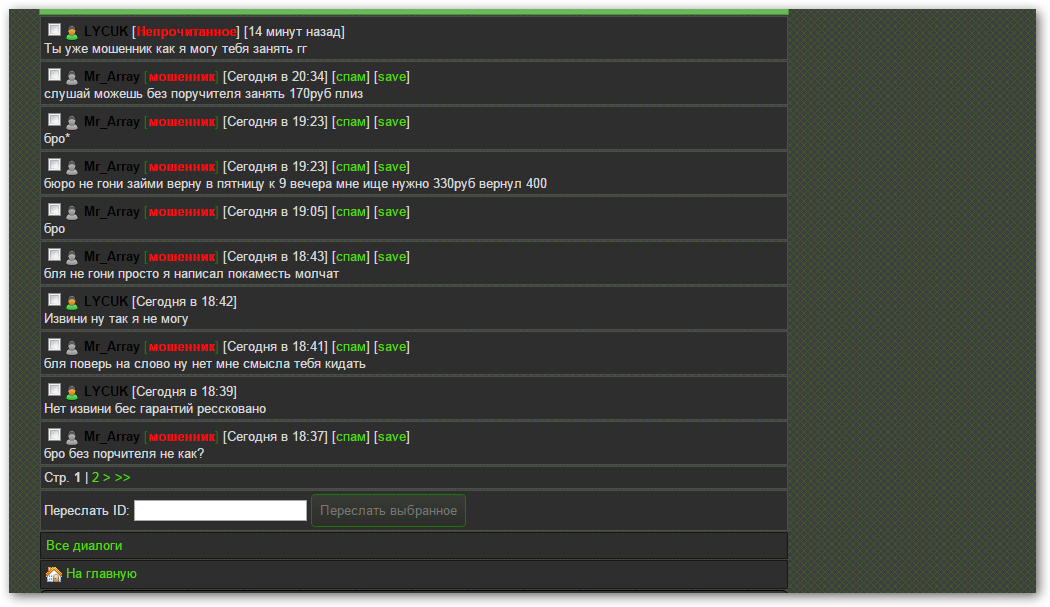Click спам on the 18:43 message
Screen dimensions: 1050x607
pyautogui.click(x=351, y=257)
